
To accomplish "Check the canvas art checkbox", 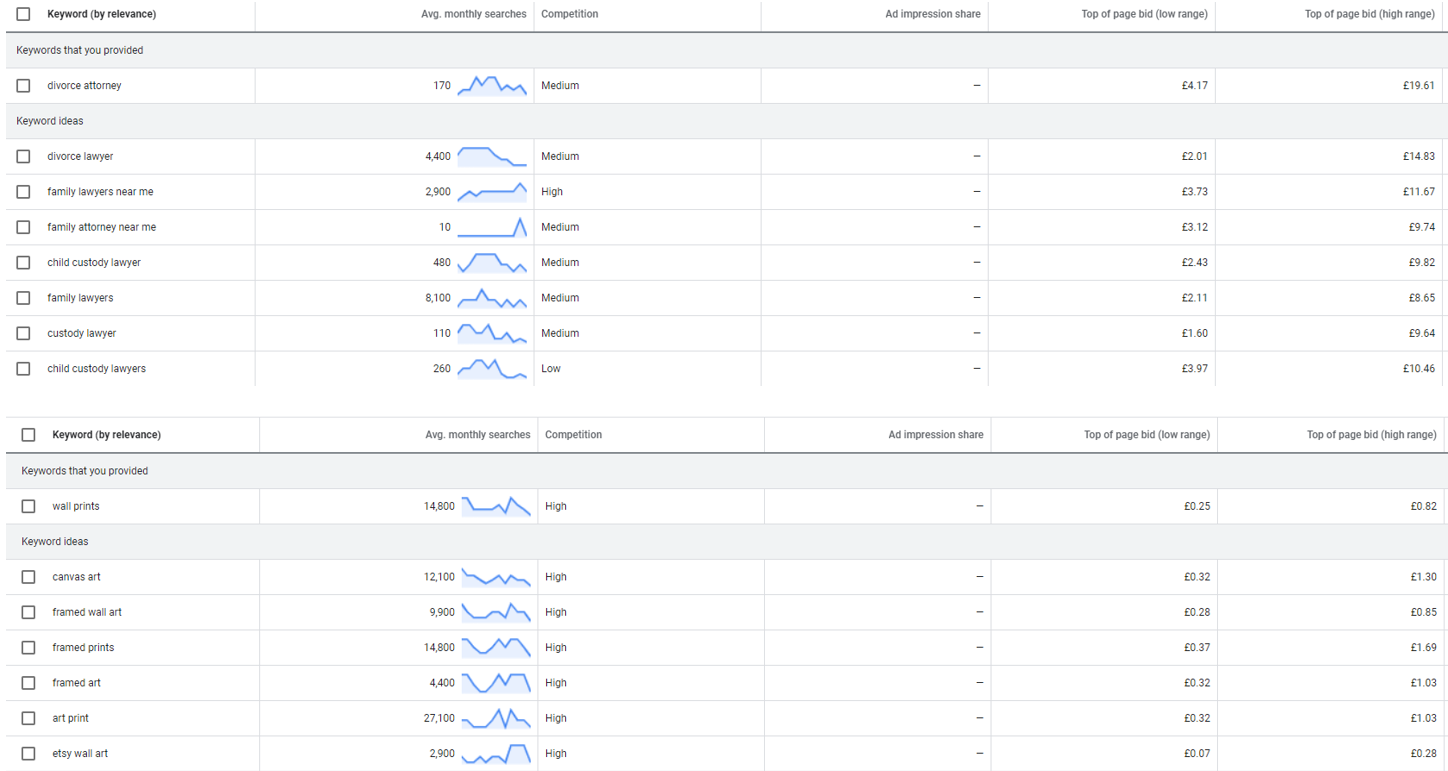I will click(28, 577).
